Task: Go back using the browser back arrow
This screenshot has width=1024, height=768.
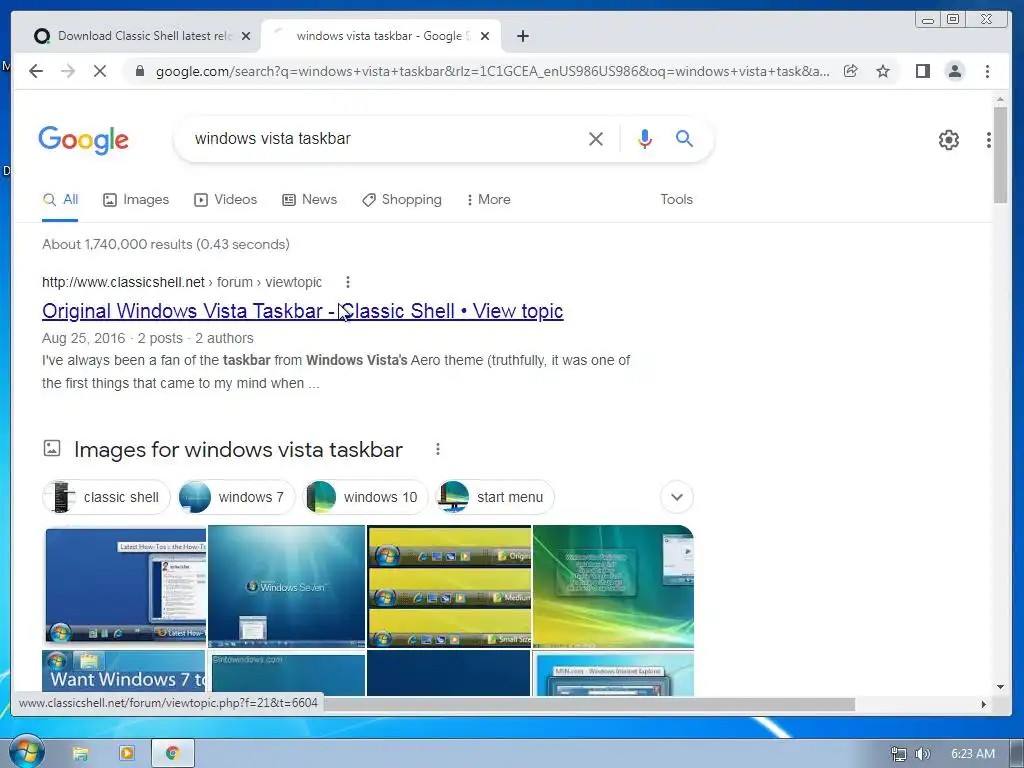Action: (36, 71)
